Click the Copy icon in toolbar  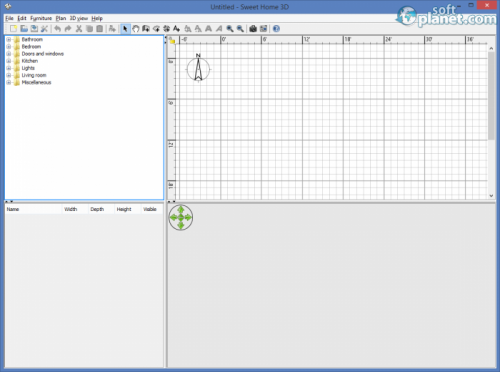click(x=89, y=29)
